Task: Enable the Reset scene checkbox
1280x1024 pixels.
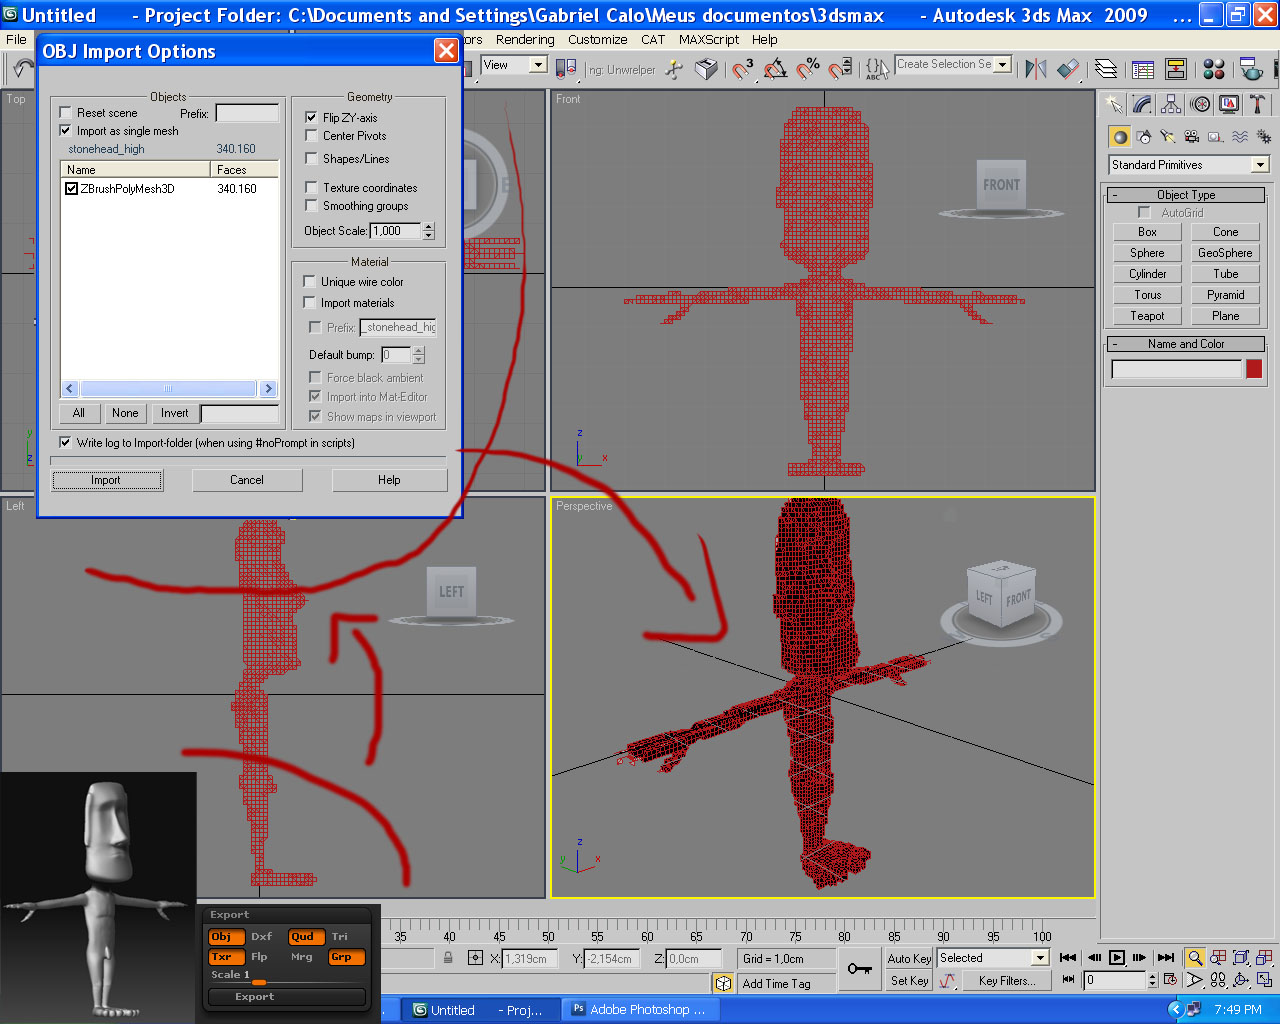Action: 66,113
